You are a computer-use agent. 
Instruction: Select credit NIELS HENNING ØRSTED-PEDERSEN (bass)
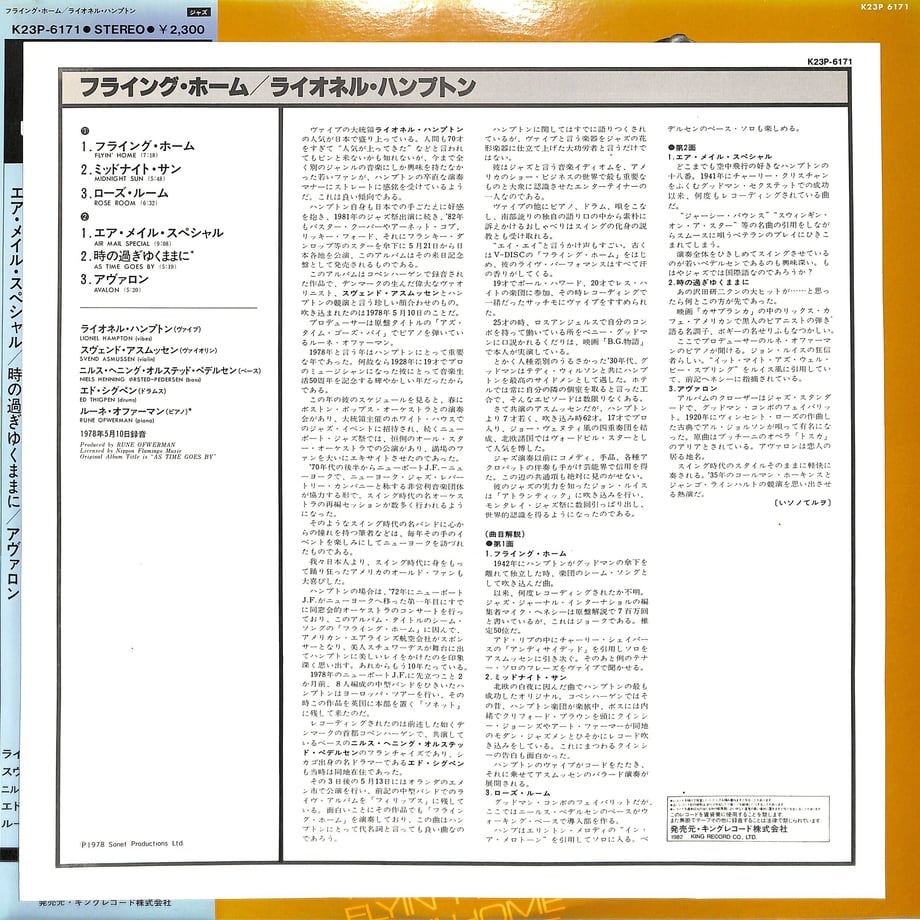pyautogui.click(x=140, y=380)
